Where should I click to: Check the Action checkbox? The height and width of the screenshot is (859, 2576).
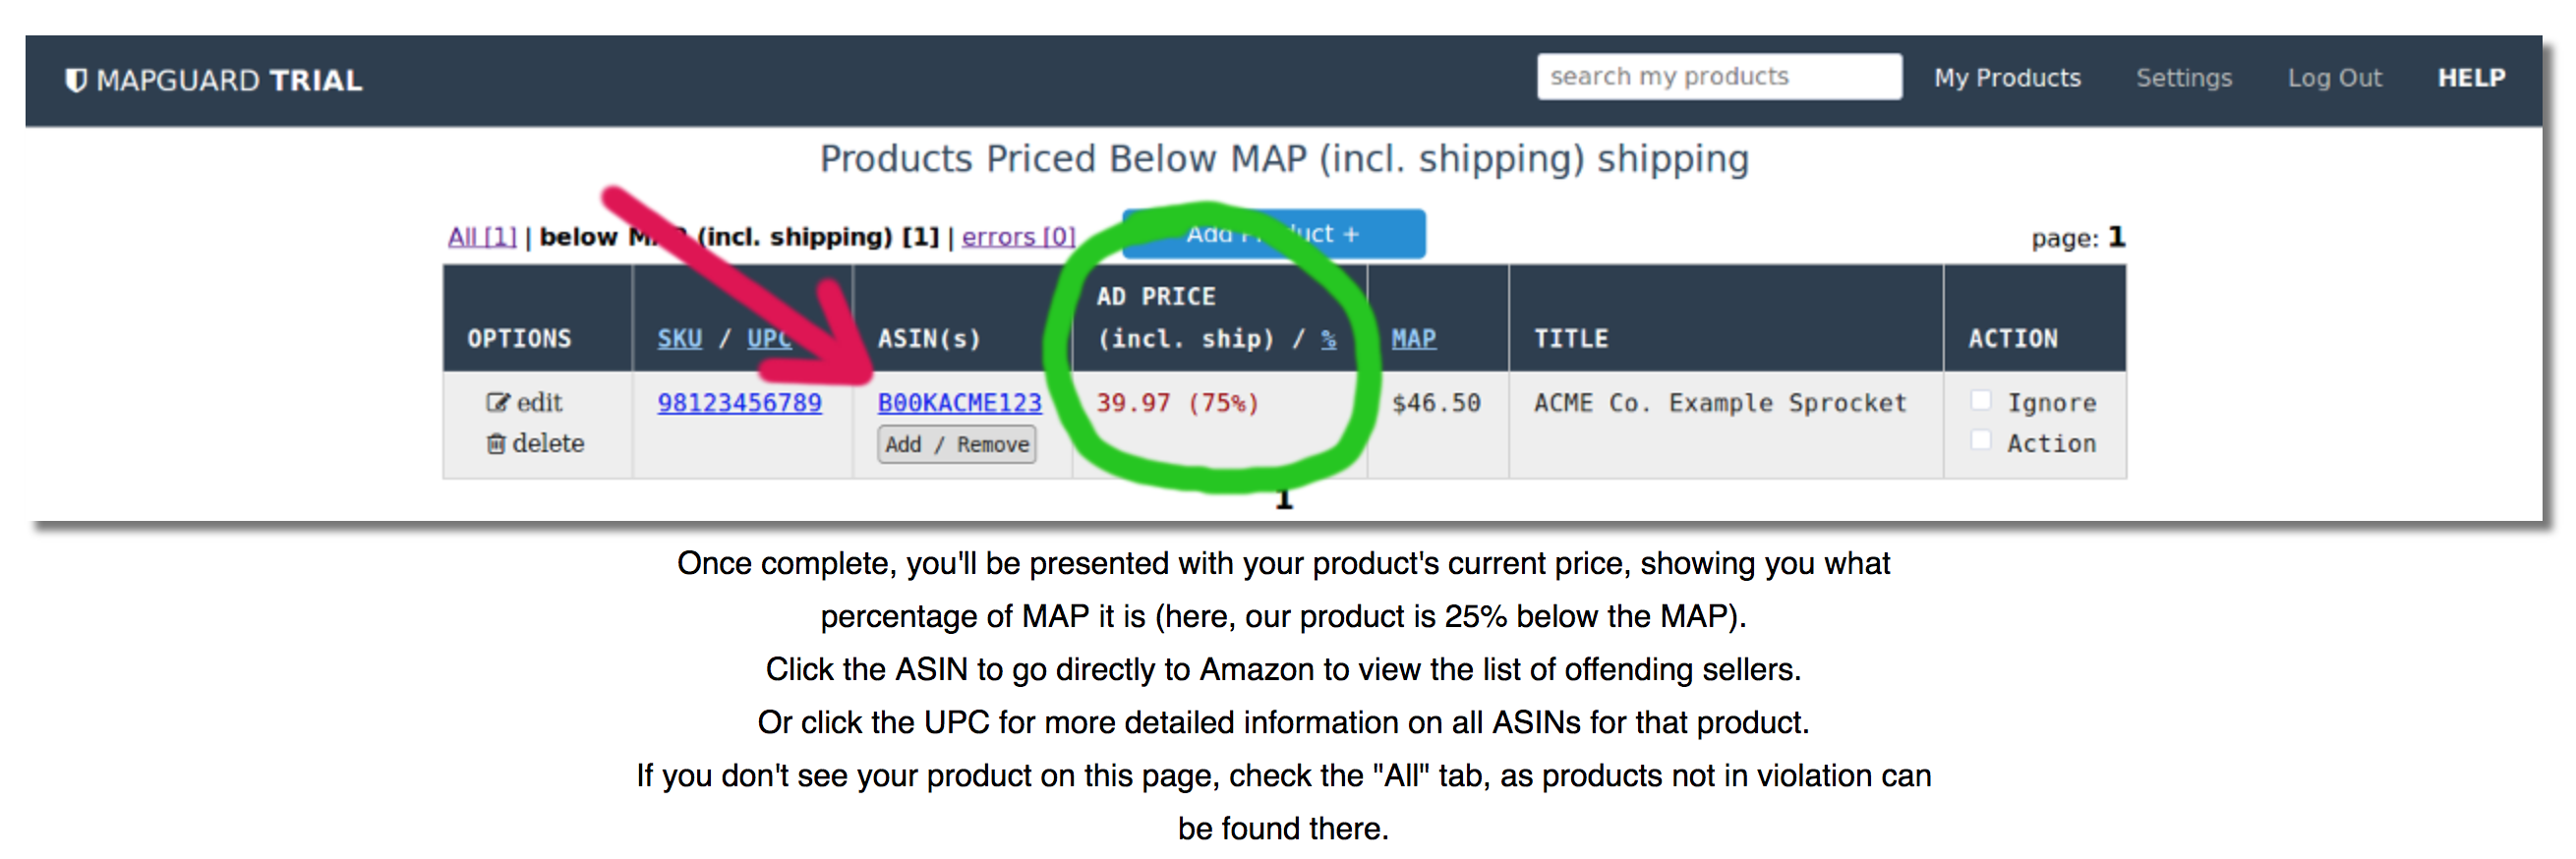(1980, 441)
